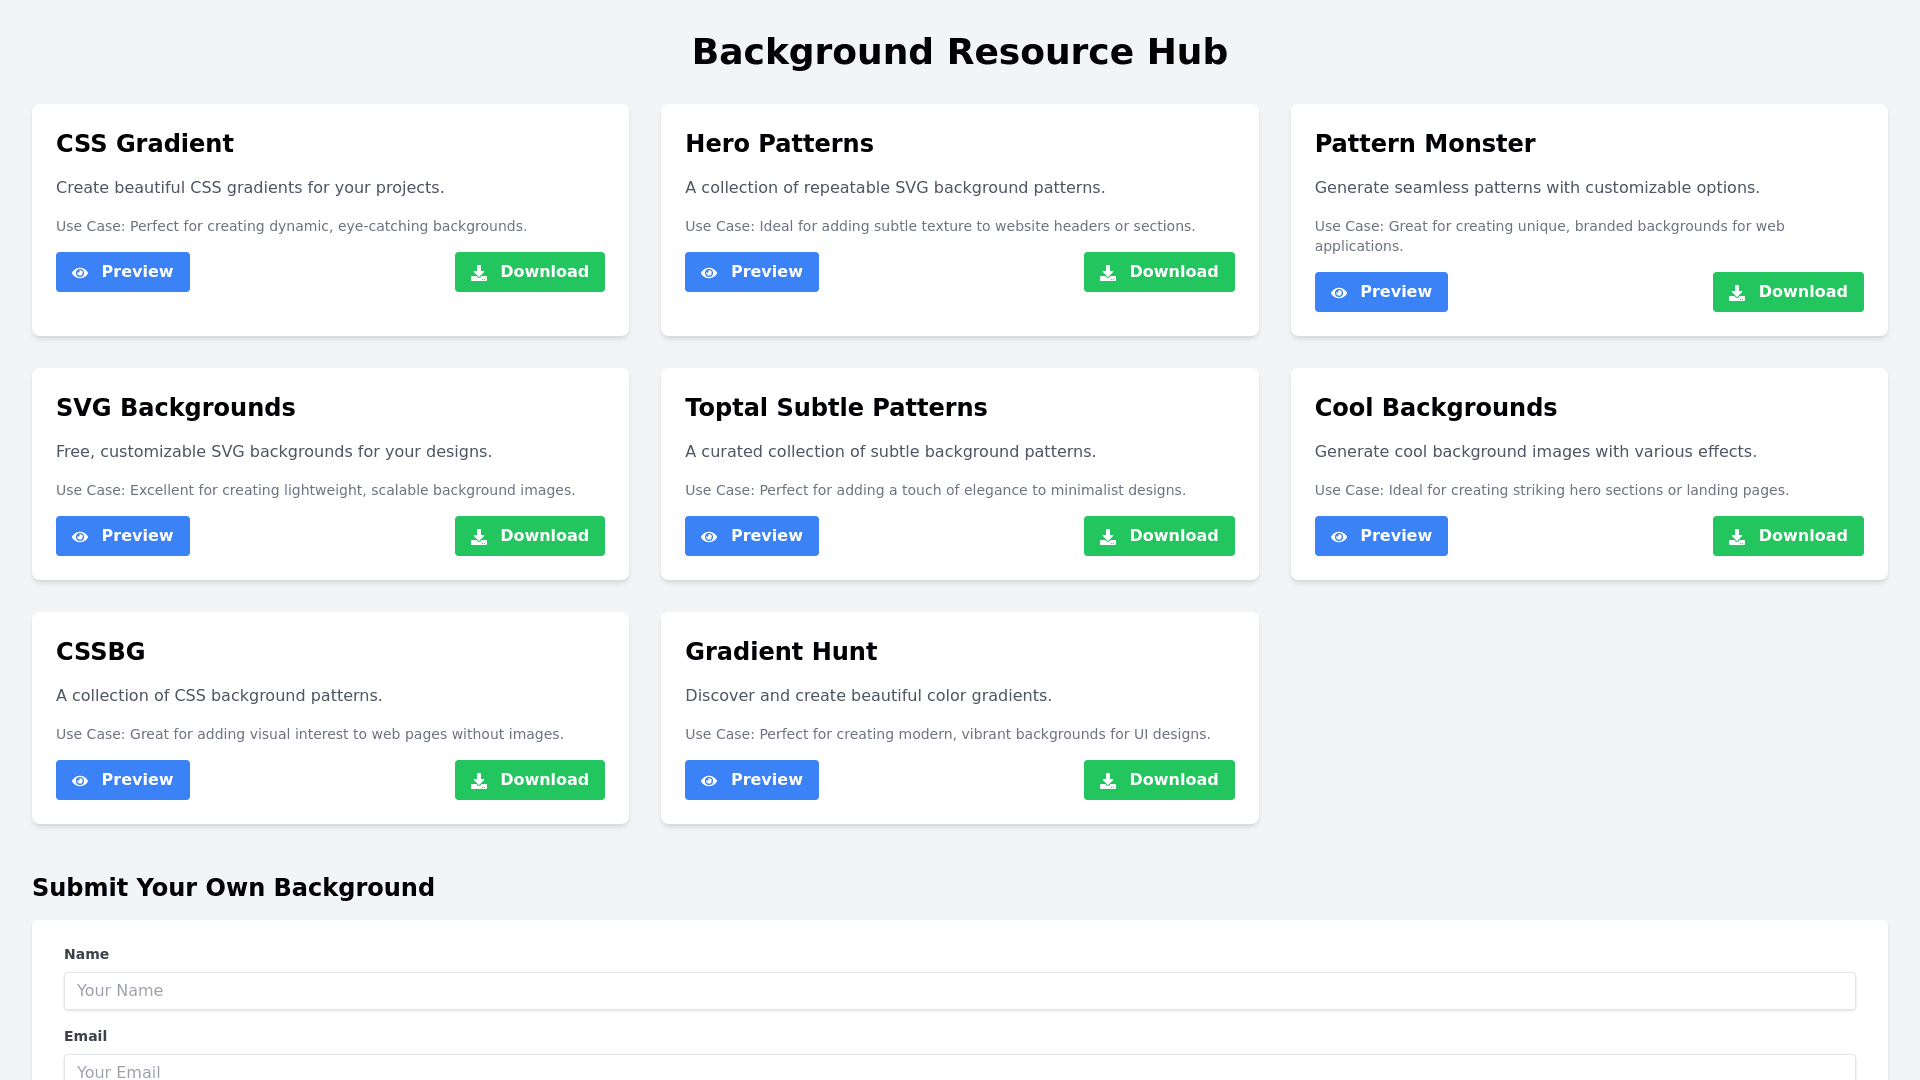Click download arrow icon for Hero Patterns
Image resolution: width=1920 pixels, height=1080 pixels.
[1108, 273]
